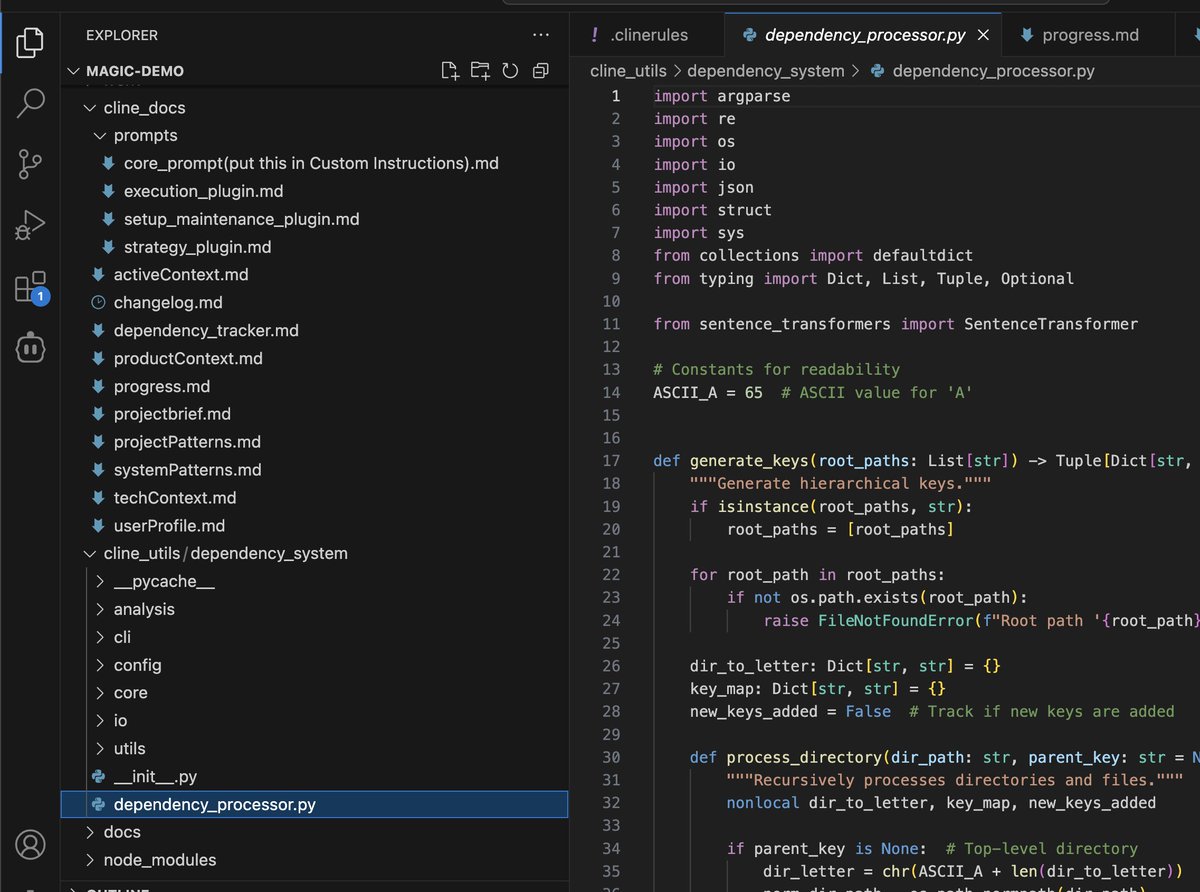Click Collapse Folders in Explorer icon
1200x892 pixels.
pos(540,71)
